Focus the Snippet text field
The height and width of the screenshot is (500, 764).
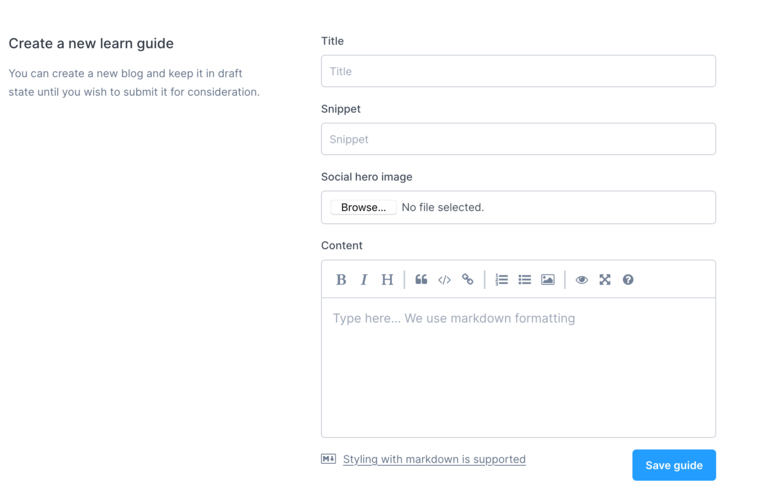[518, 139]
